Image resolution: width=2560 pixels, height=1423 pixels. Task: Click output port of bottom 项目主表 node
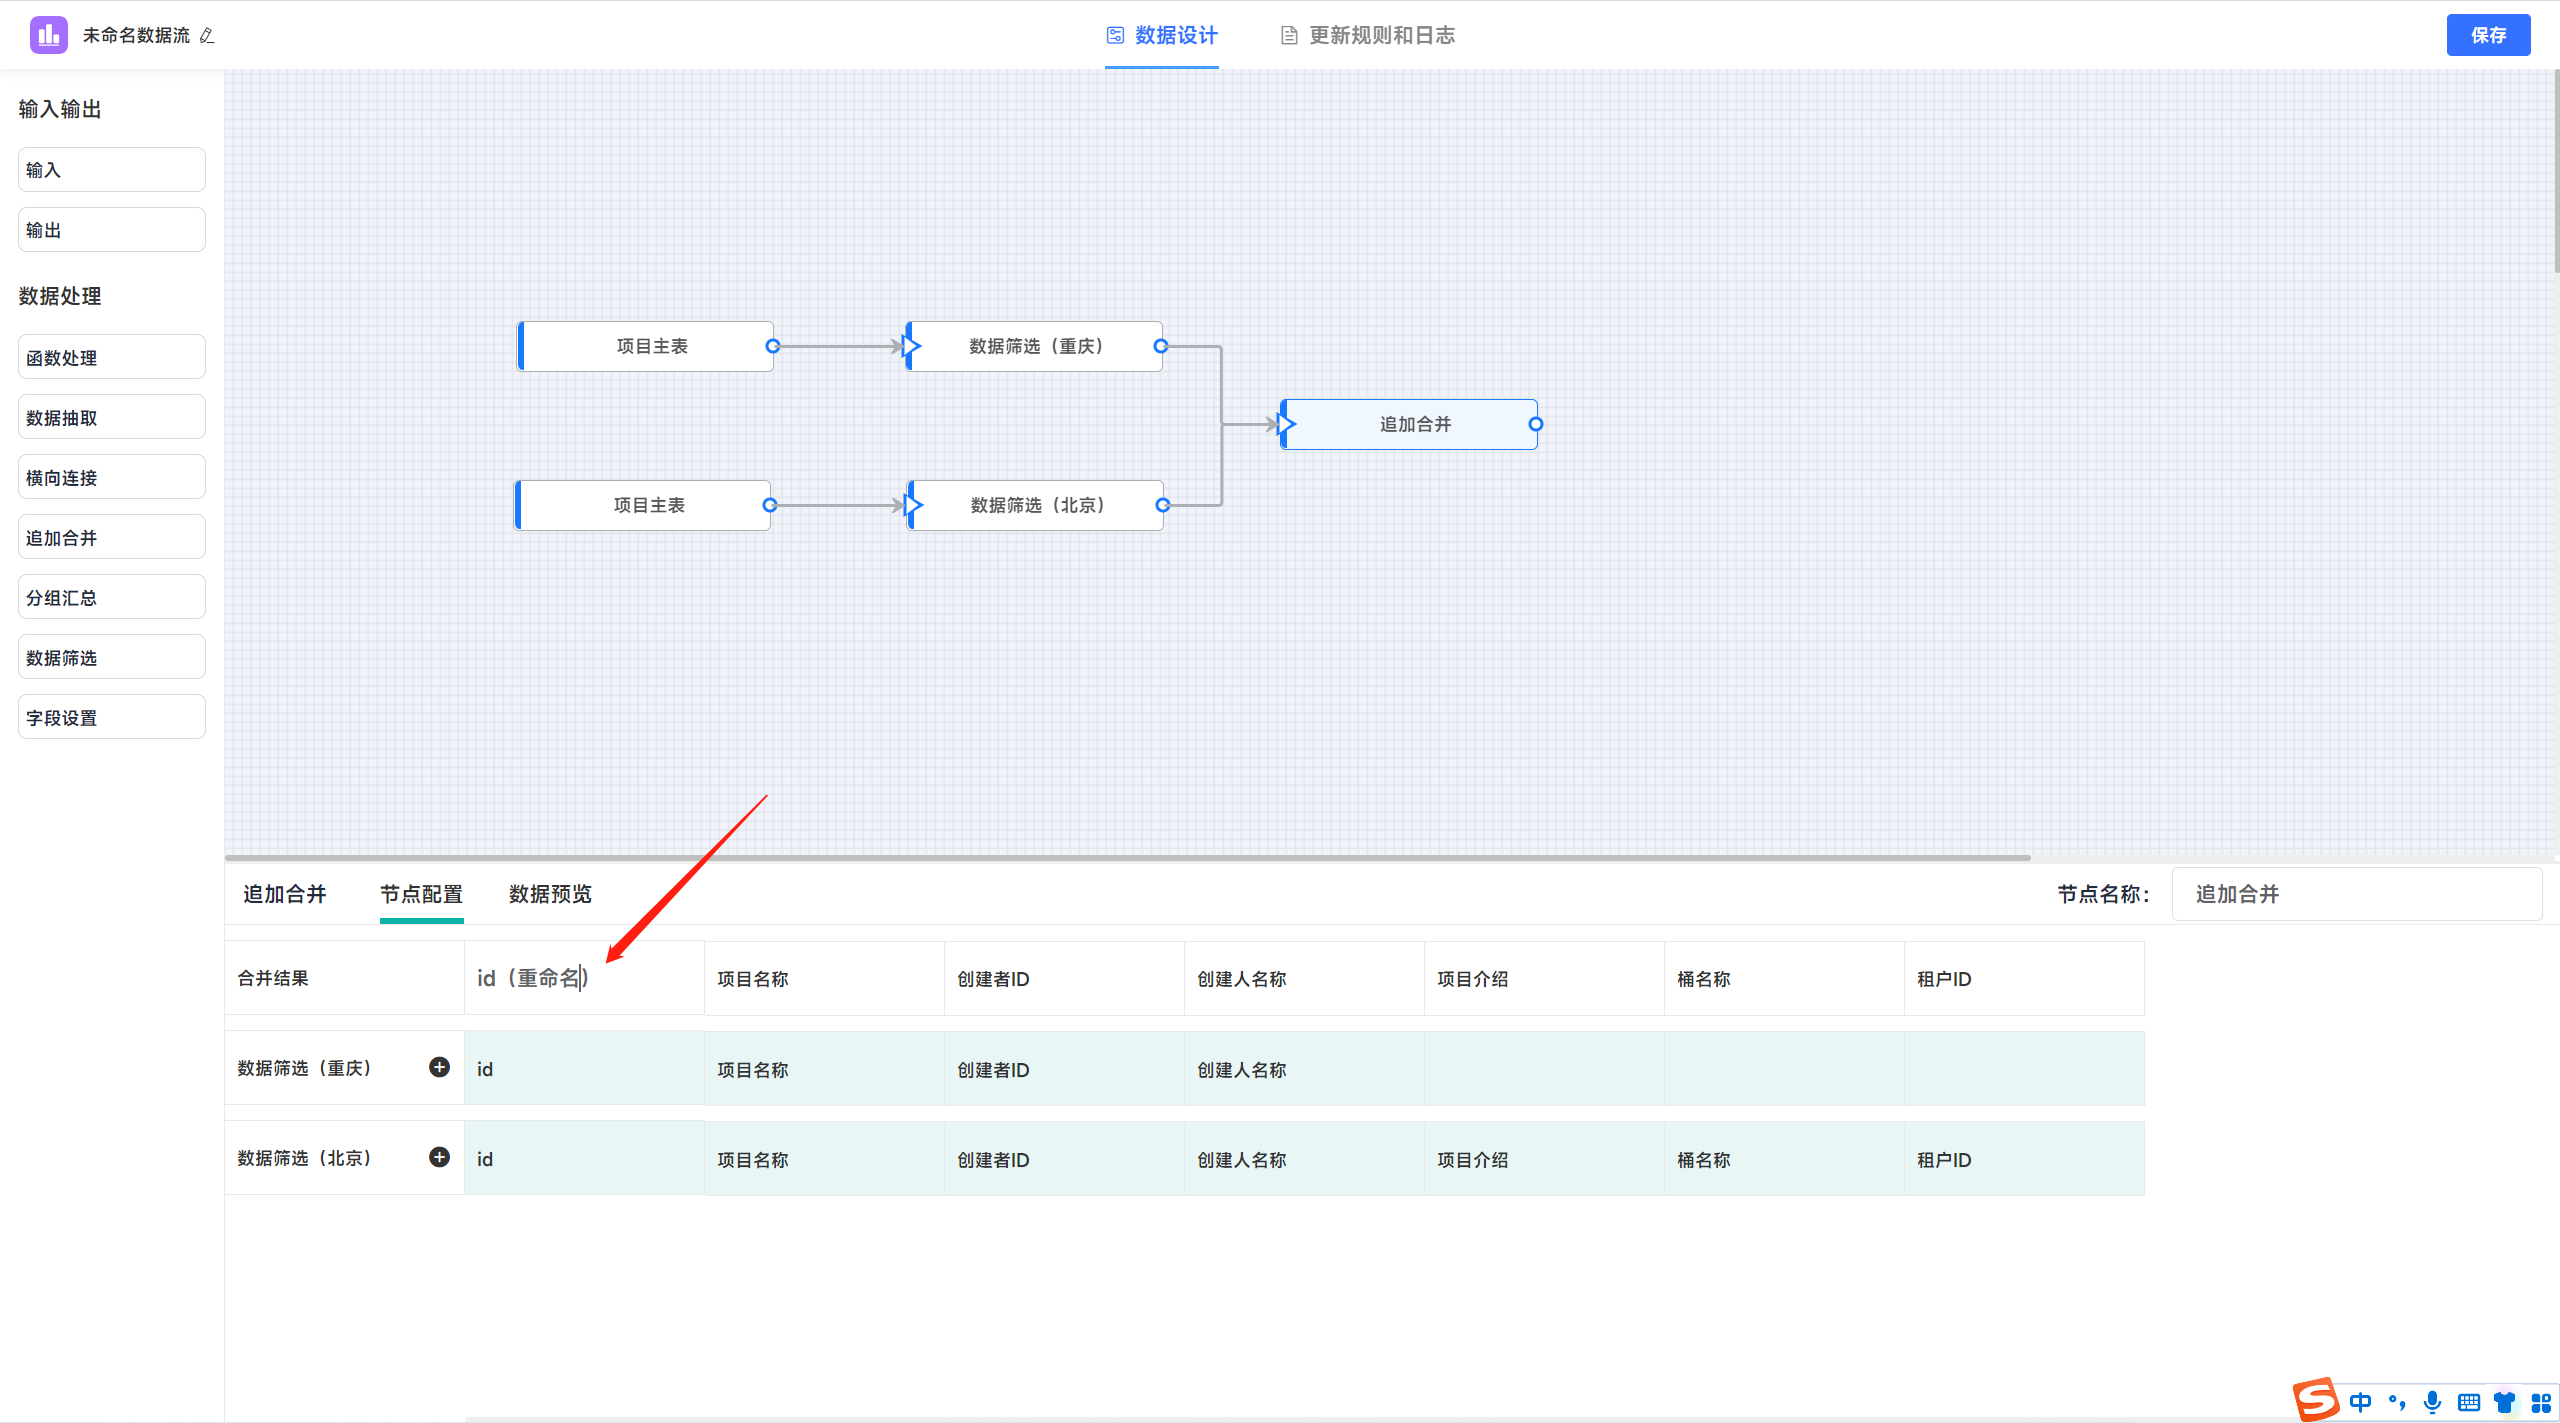click(x=770, y=505)
